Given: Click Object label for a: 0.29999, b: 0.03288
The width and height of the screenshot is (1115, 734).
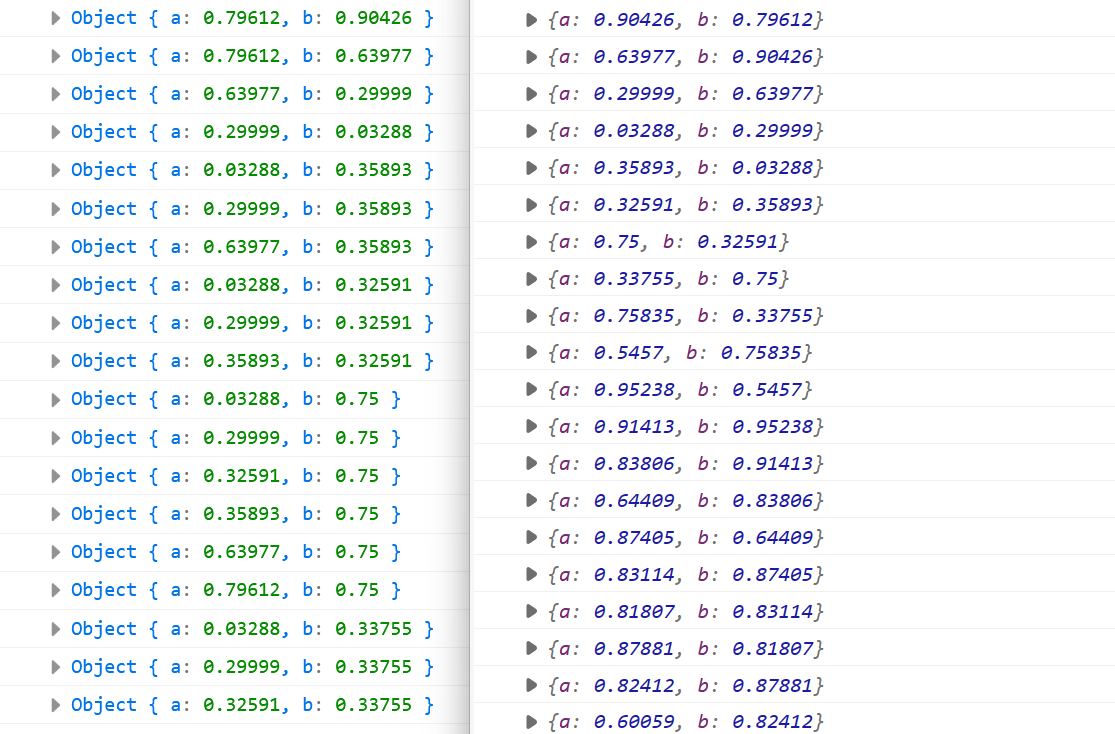Looking at the screenshot, I should pyautogui.click(x=103, y=132).
